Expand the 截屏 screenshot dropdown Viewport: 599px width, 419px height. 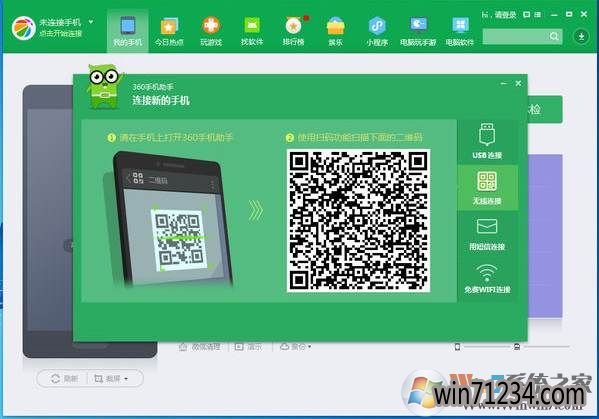126,379
